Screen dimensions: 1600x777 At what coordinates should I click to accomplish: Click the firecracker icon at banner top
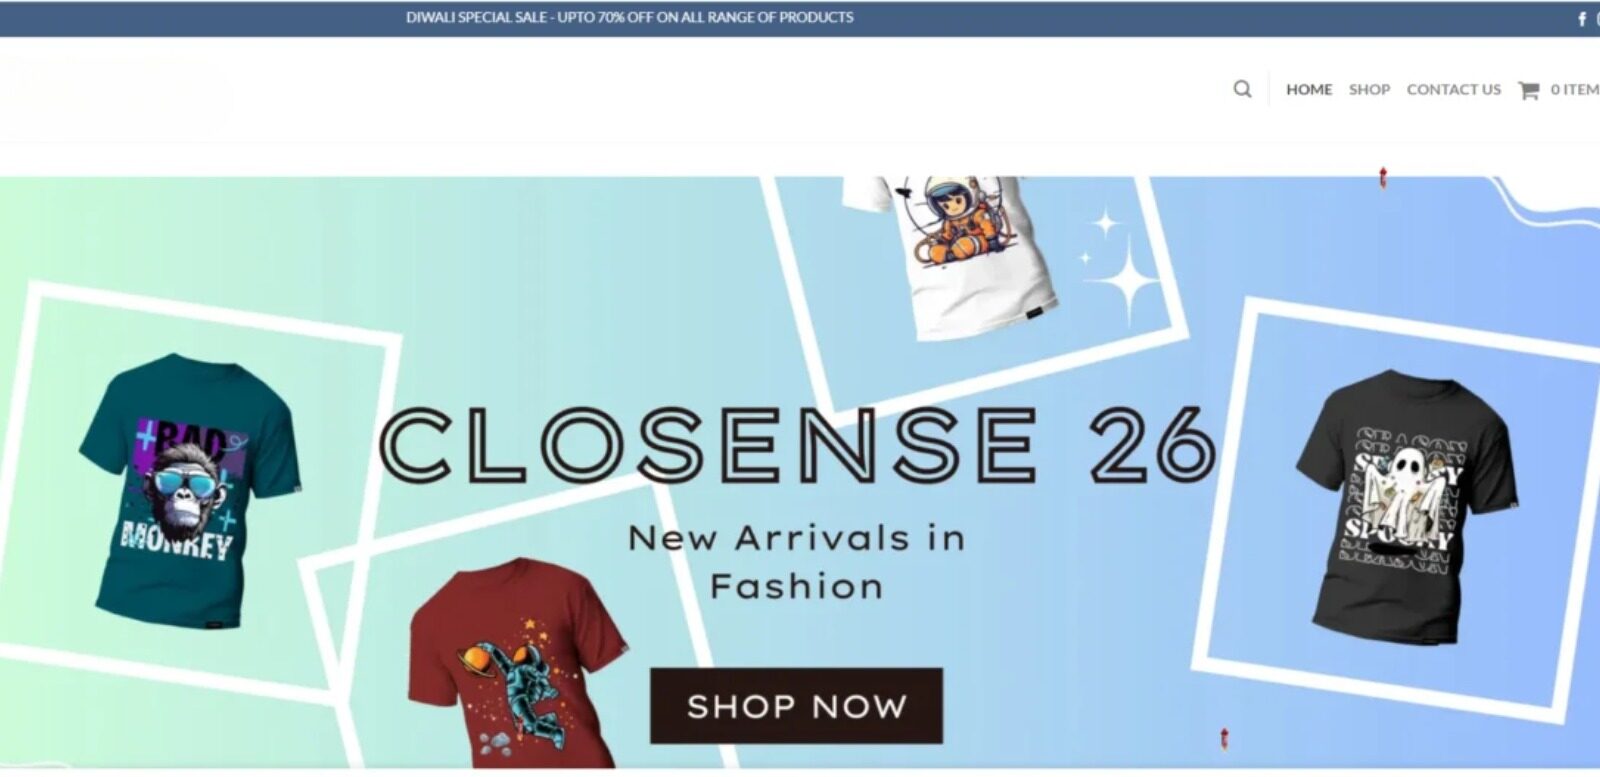1383,179
